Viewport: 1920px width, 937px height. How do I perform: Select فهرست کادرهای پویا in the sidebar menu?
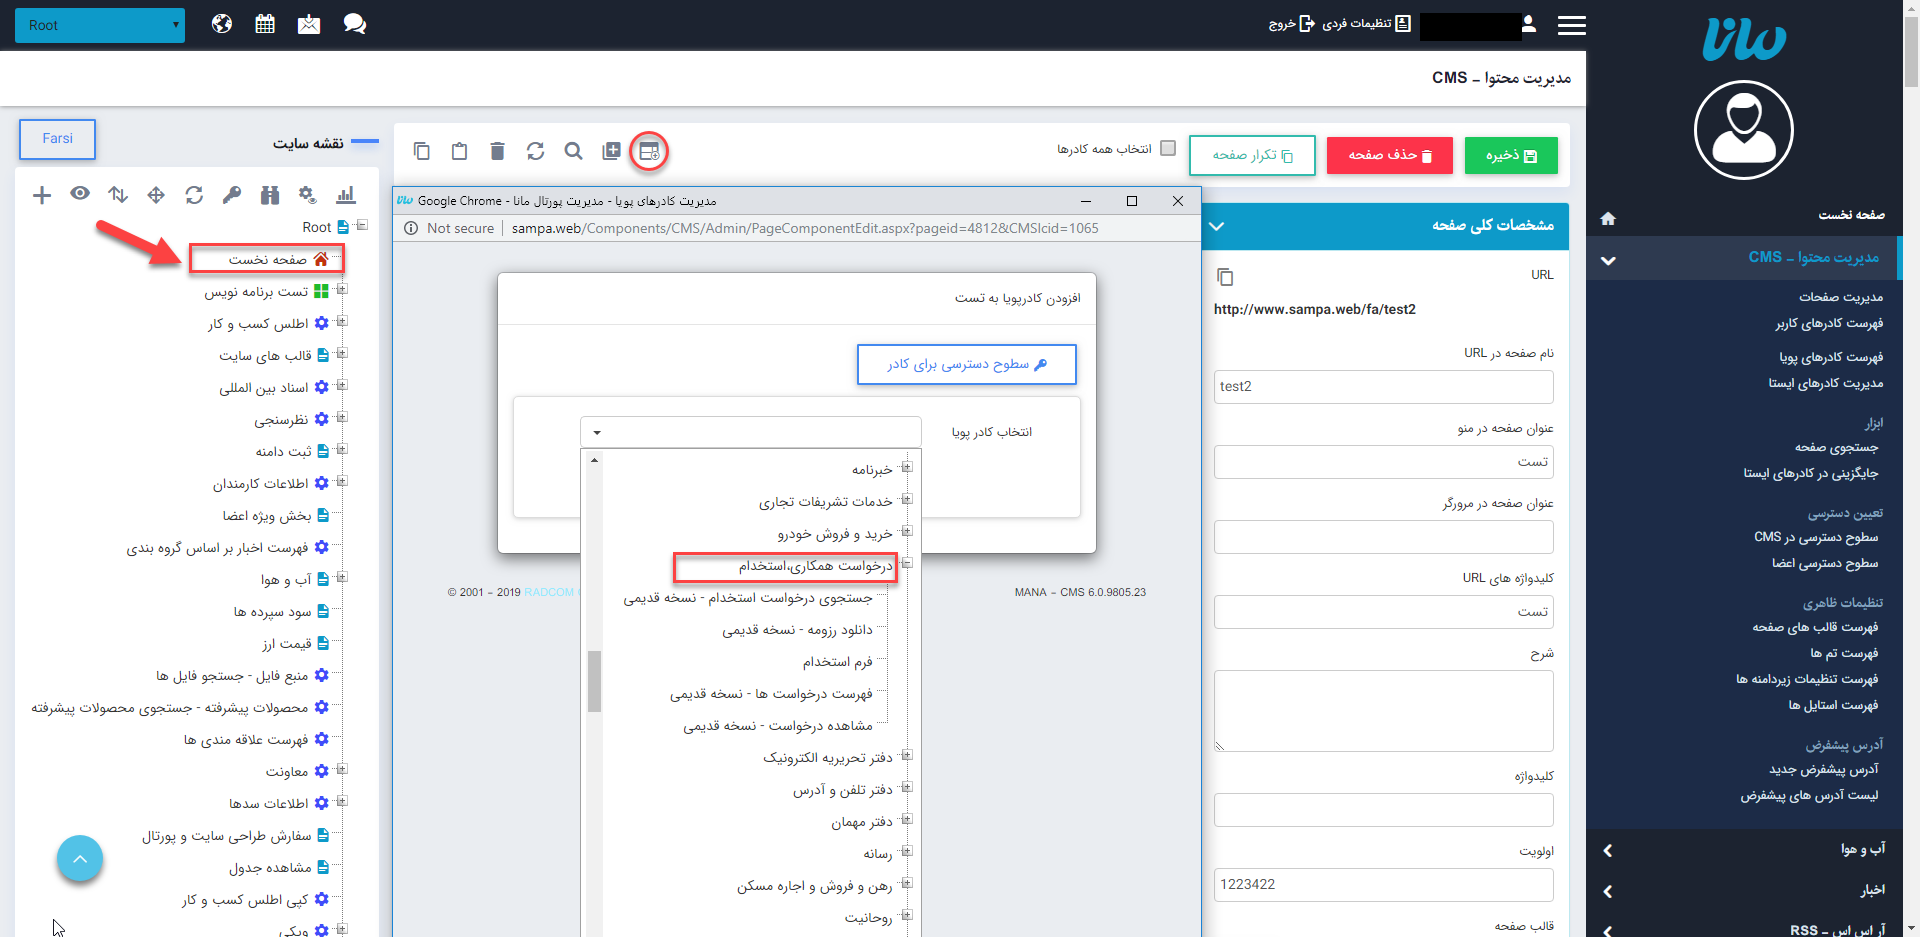coord(1828,356)
